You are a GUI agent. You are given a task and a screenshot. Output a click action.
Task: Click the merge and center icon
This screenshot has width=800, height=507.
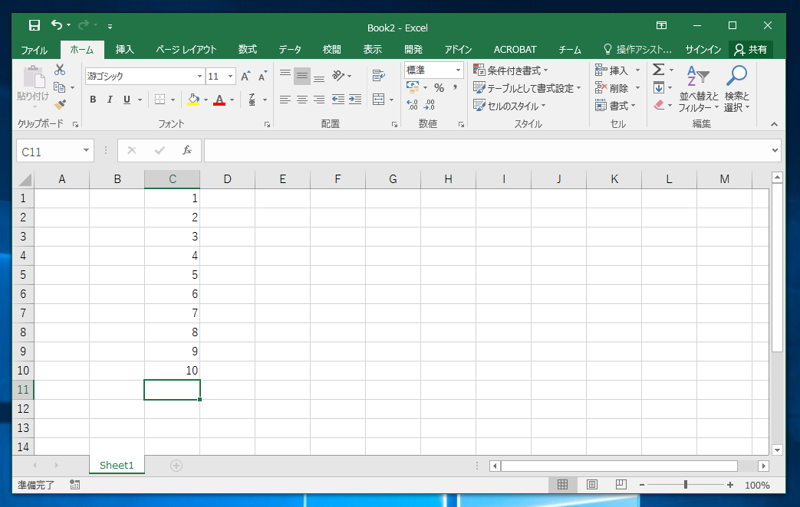379,99
